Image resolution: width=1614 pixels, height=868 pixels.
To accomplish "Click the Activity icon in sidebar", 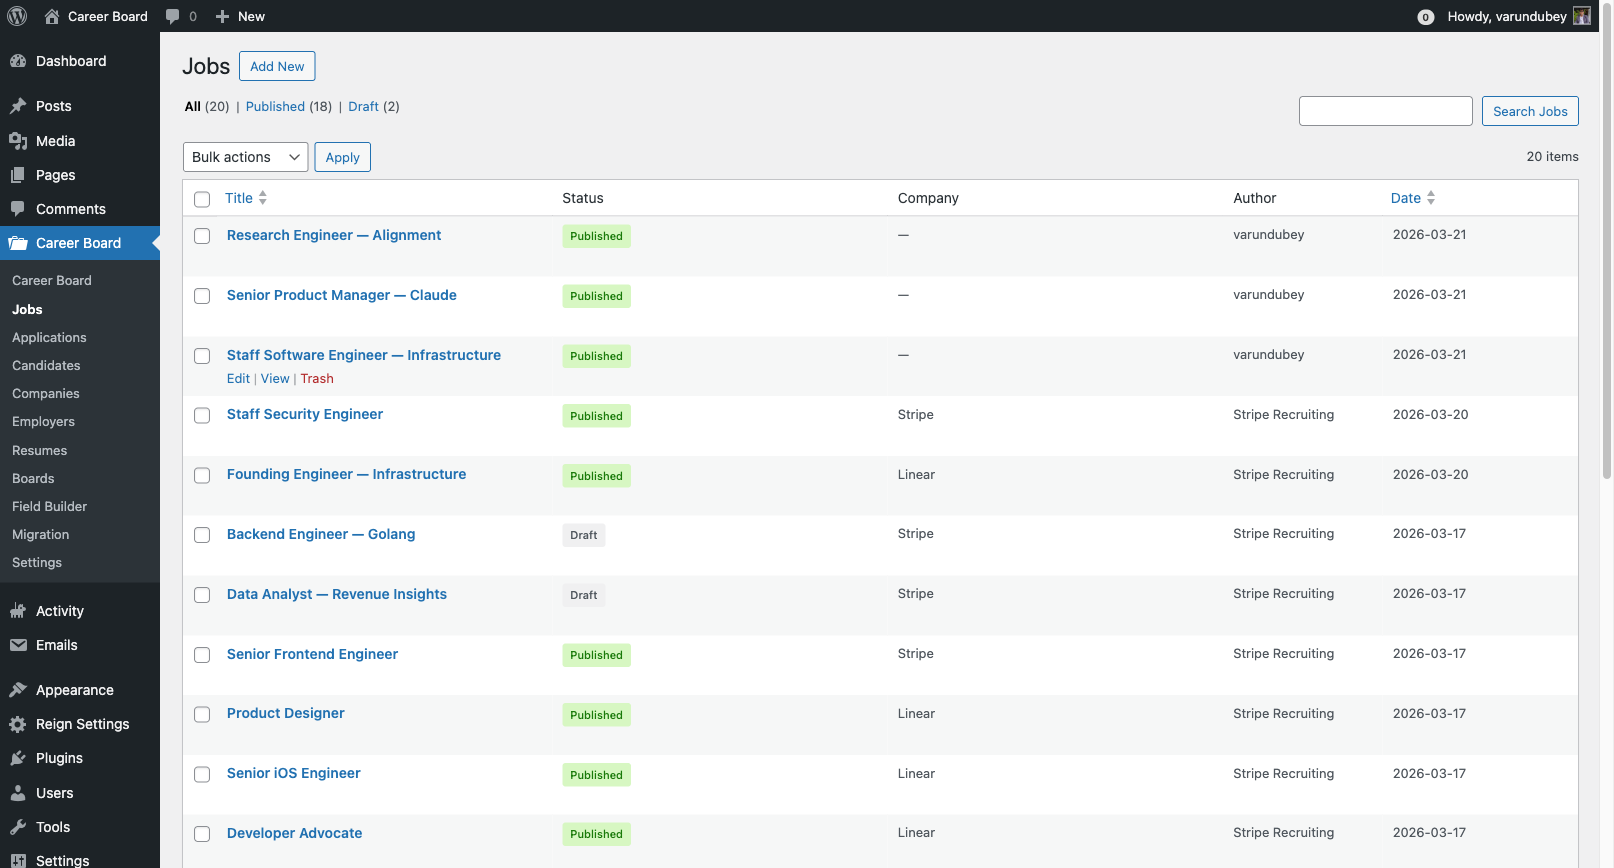I will coord(18,611).
